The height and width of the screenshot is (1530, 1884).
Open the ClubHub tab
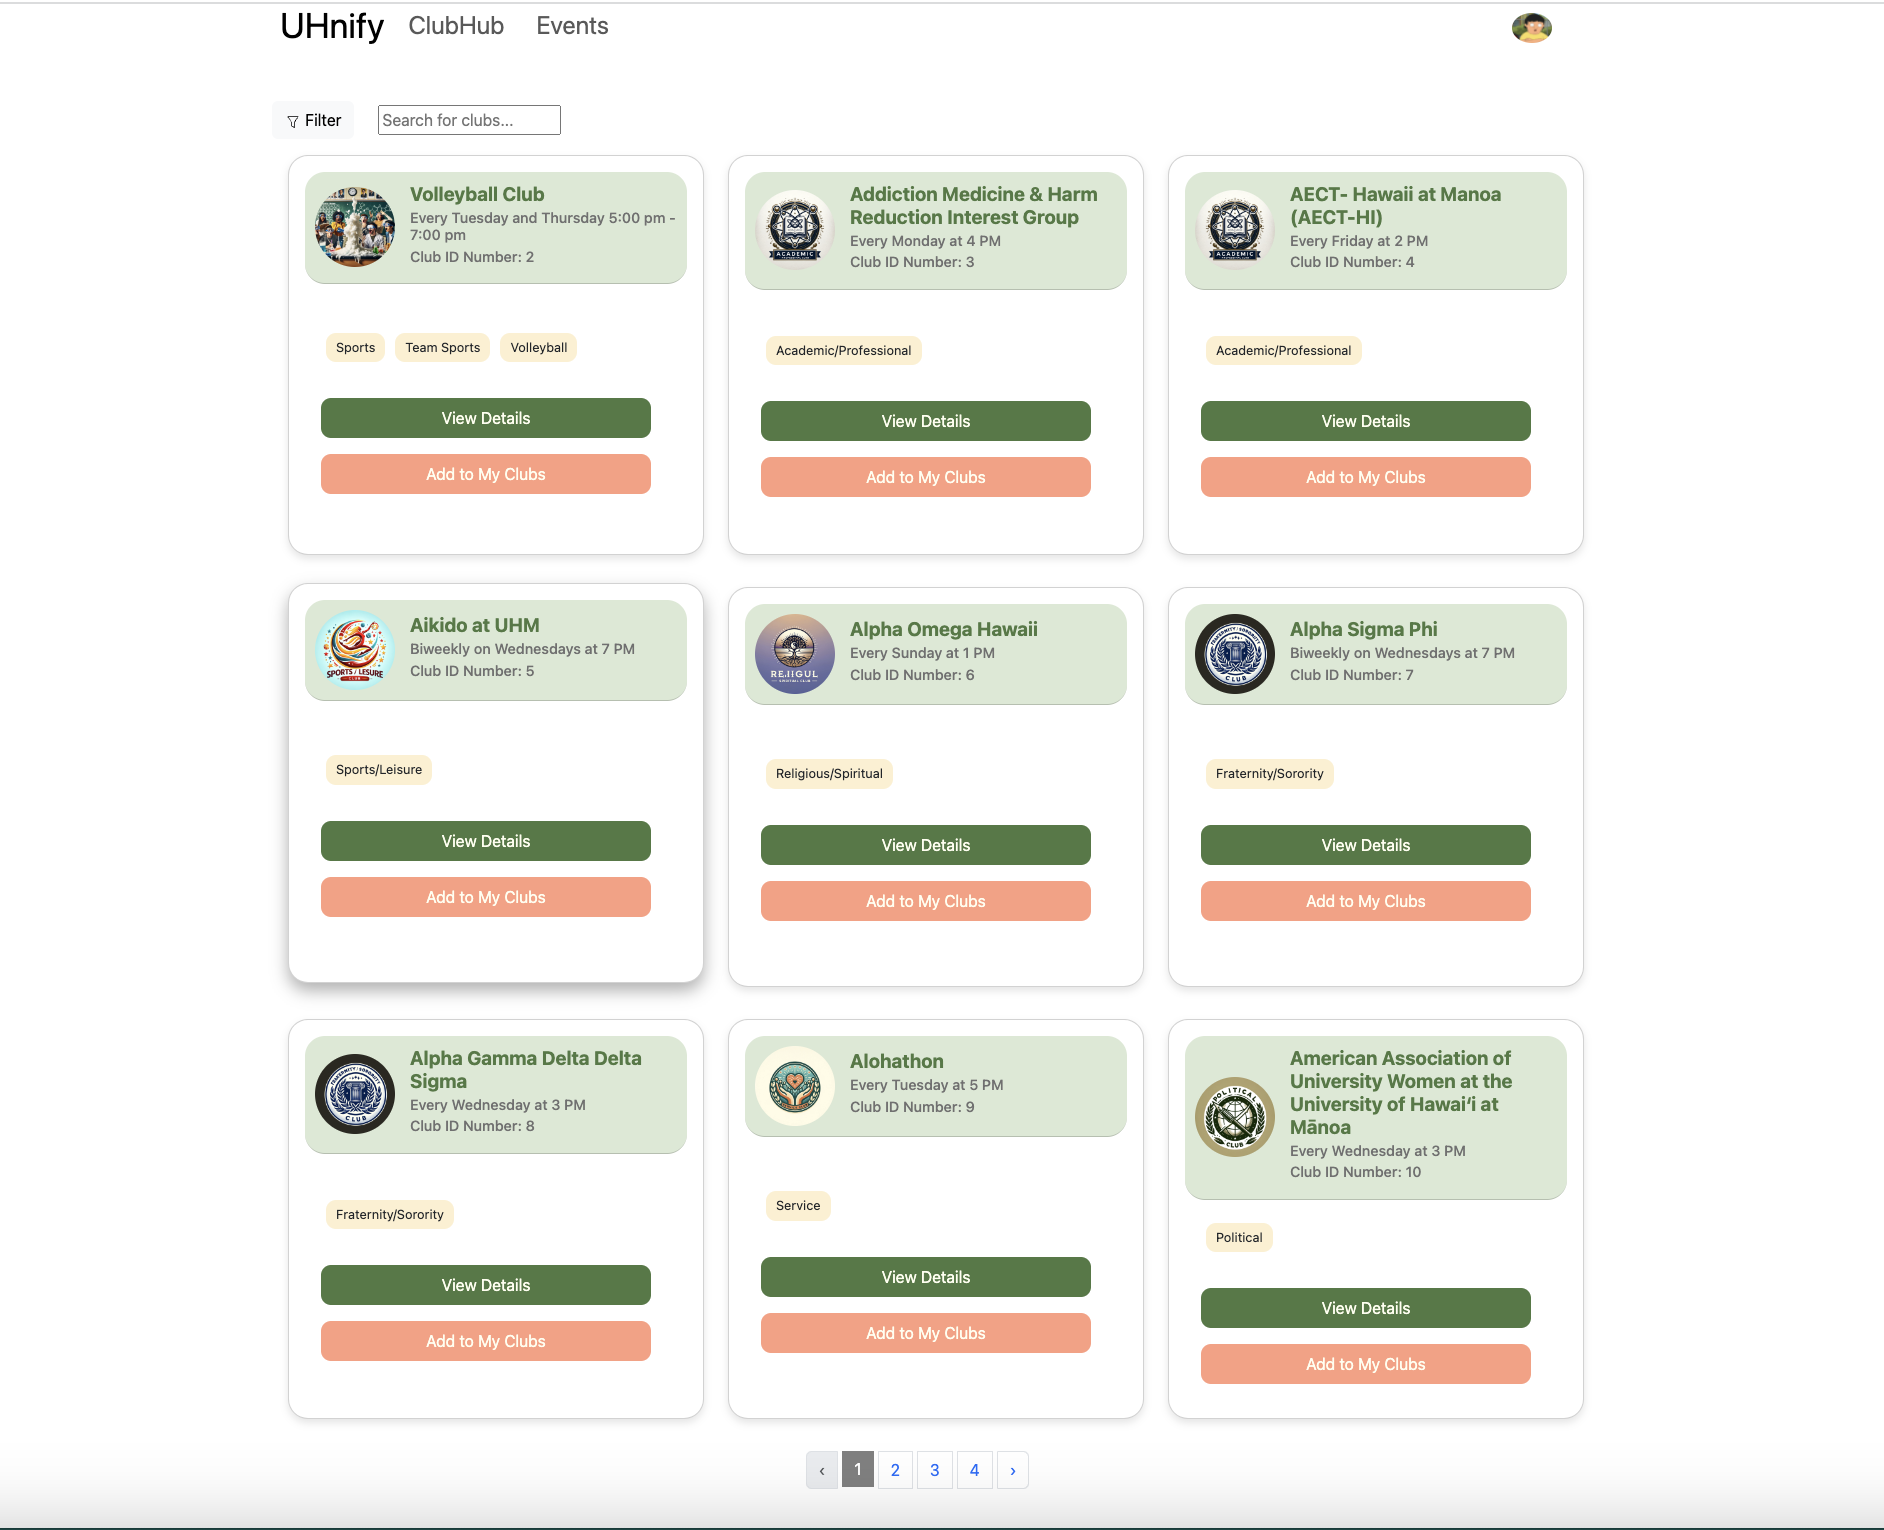tap(455, 26)
